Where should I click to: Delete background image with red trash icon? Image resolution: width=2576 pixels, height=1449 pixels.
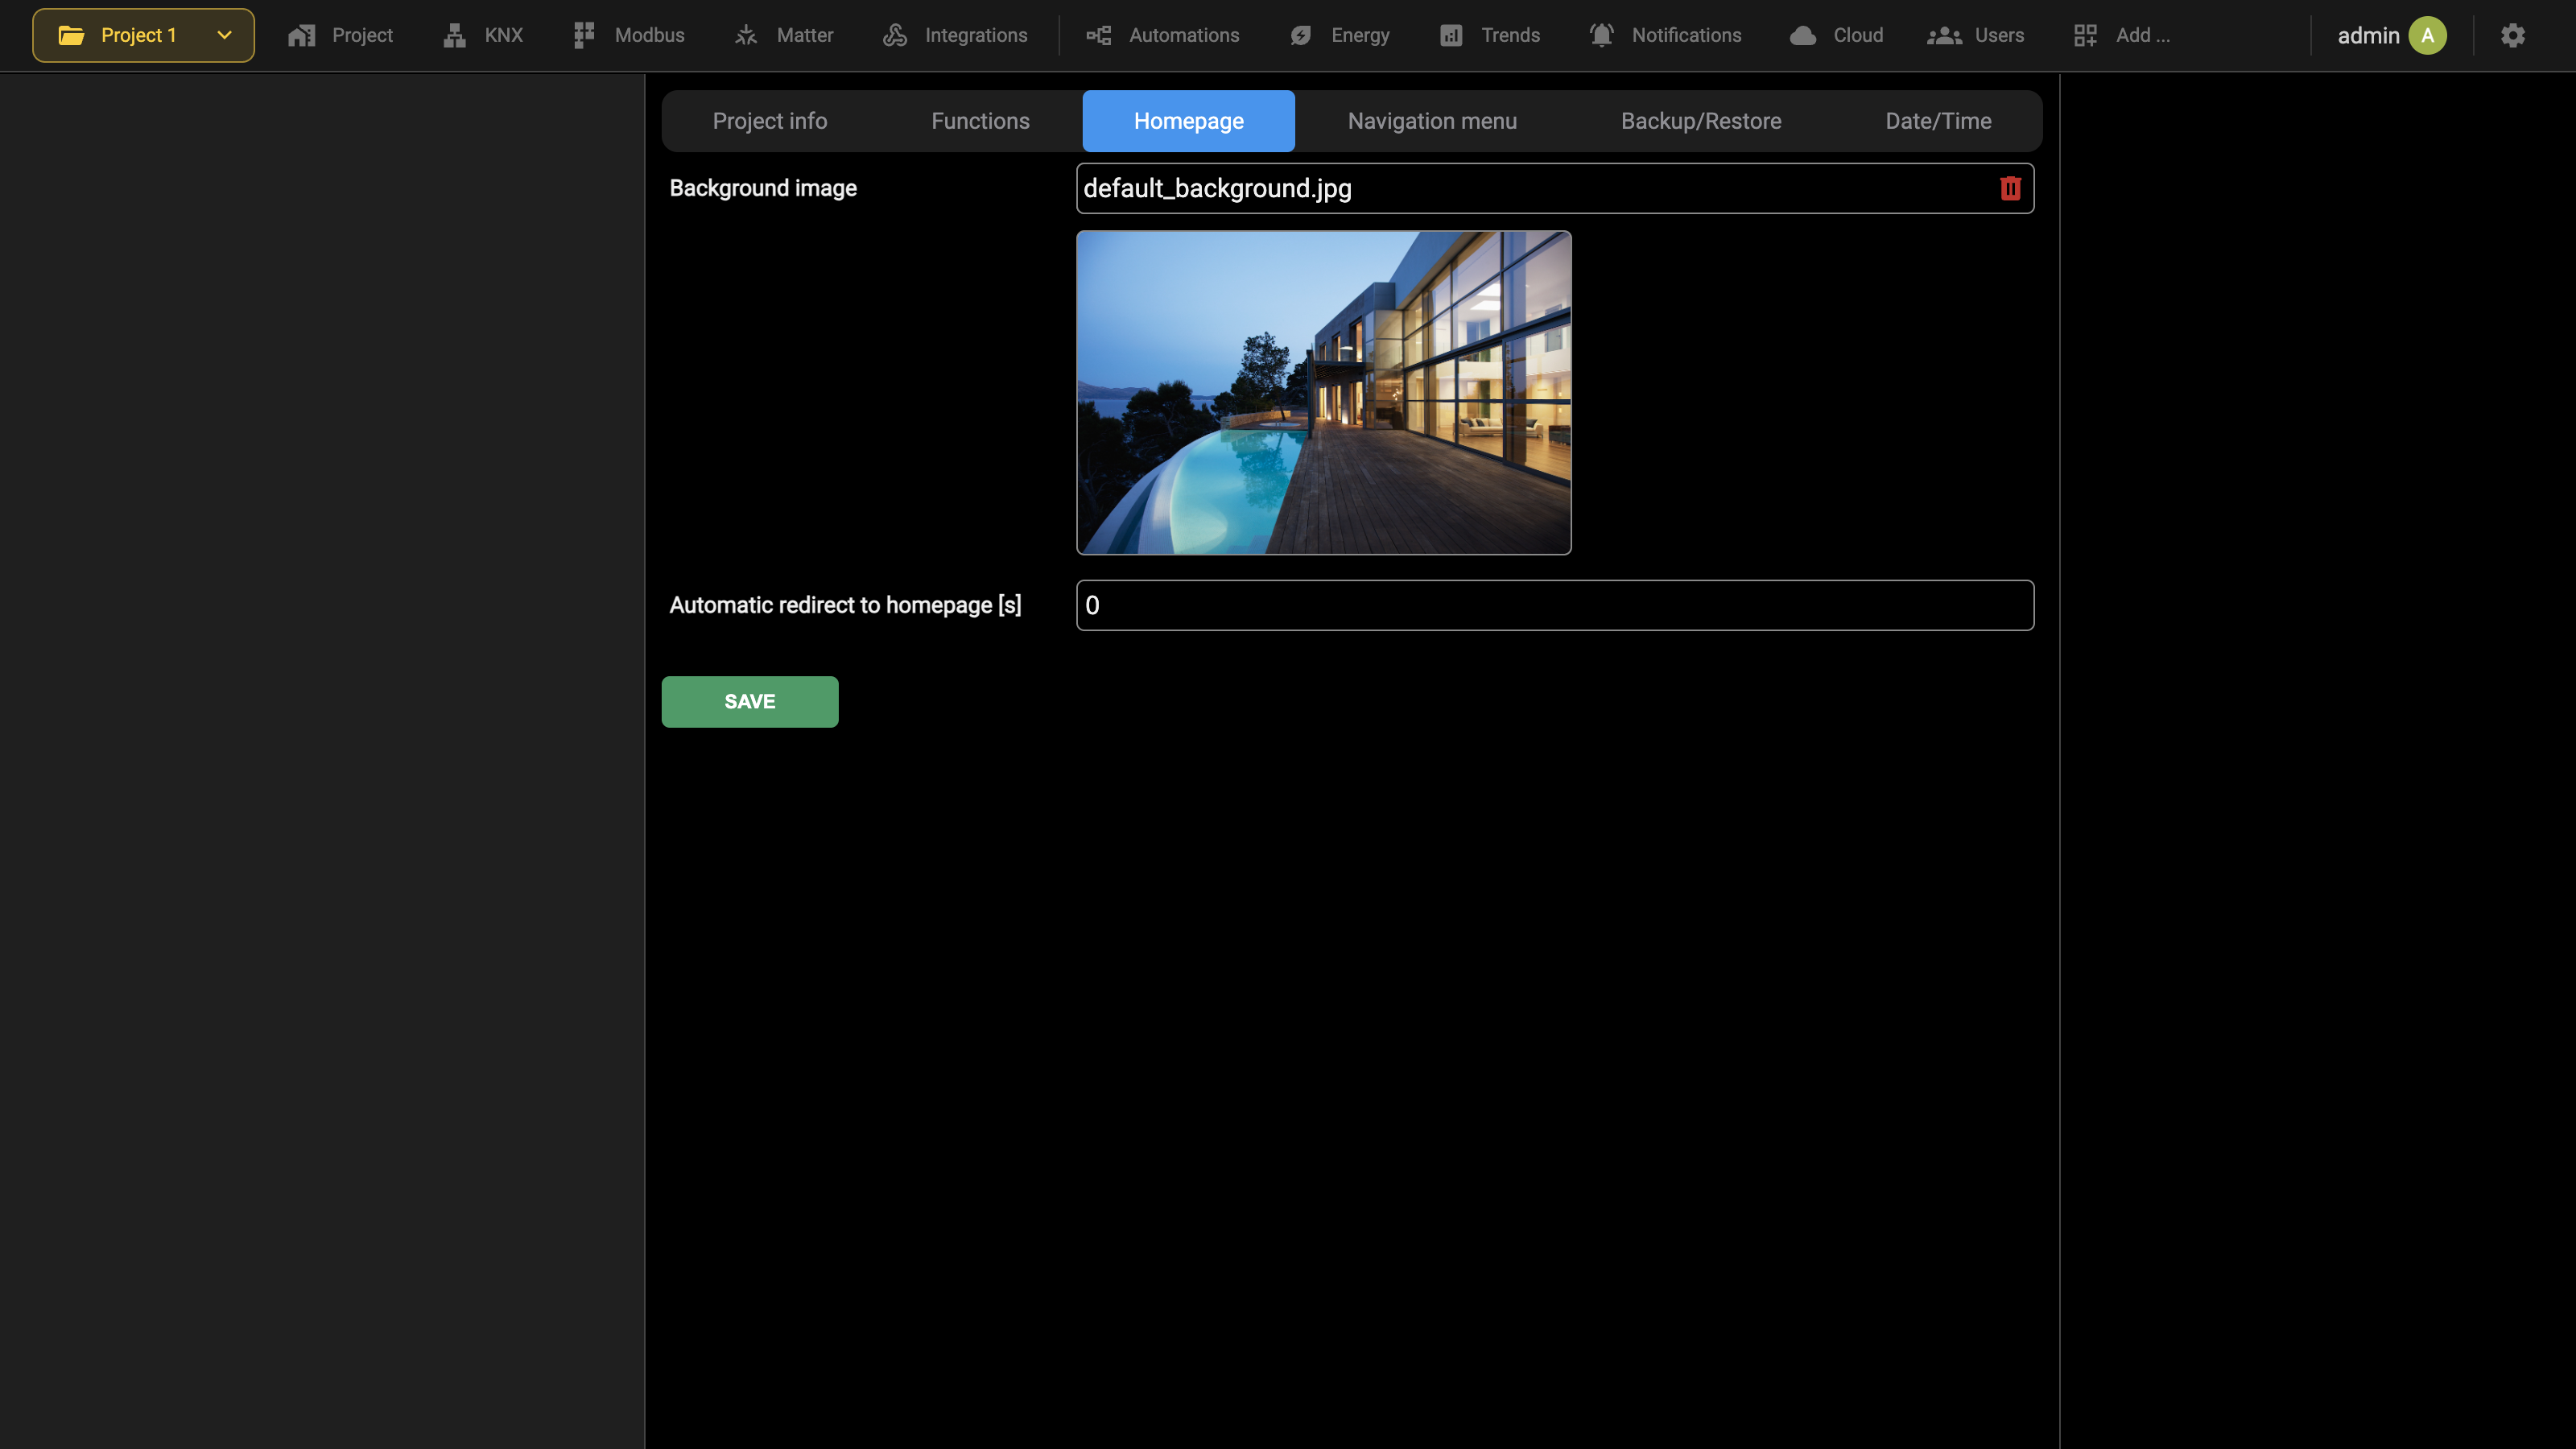click(x=2011, y=188)
